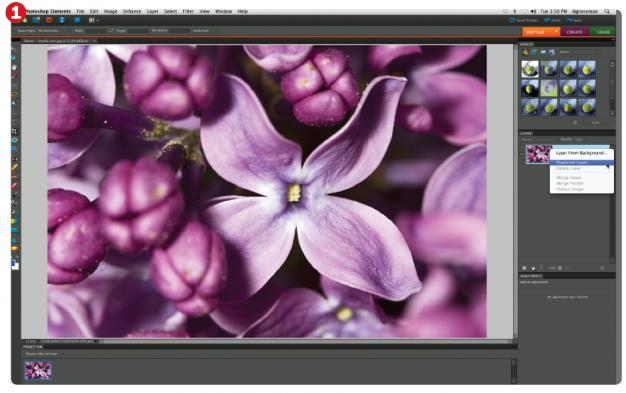Screen dimensions: 626x393
Task: Click the Effects panel vertical scrollbar
Action: (612, 89)
